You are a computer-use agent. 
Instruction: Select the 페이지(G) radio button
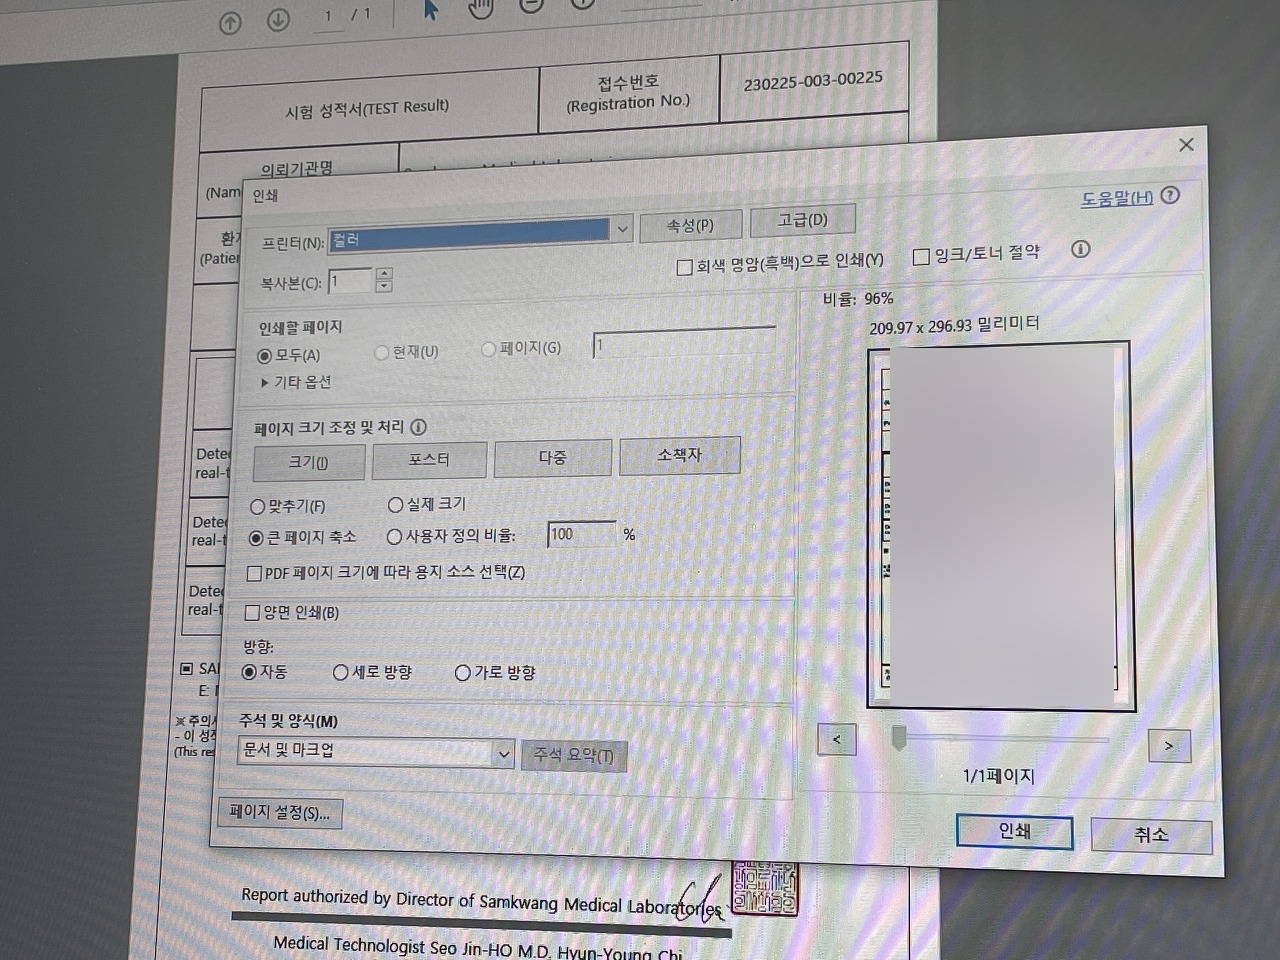[x=488, y=349]
